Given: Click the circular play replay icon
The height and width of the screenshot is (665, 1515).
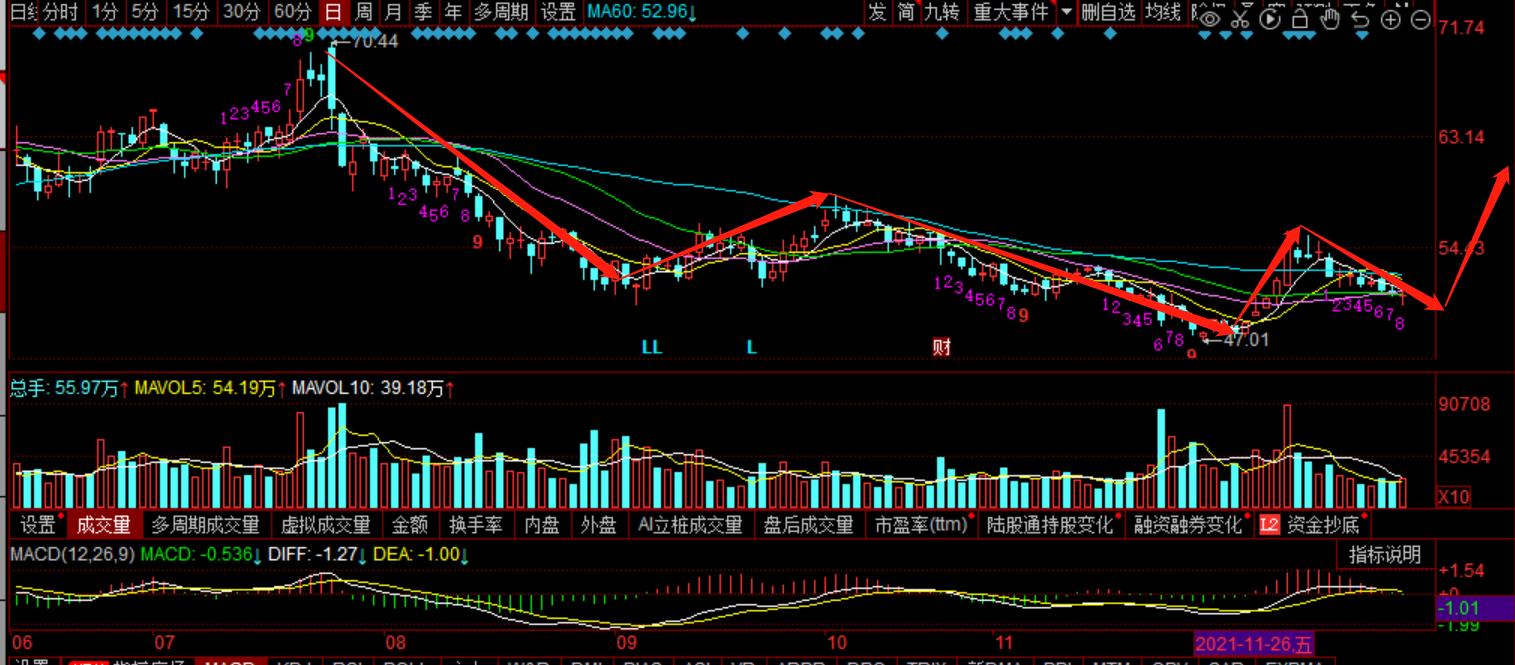Looking at the screenshot, I should click(x=1271, y=17).
